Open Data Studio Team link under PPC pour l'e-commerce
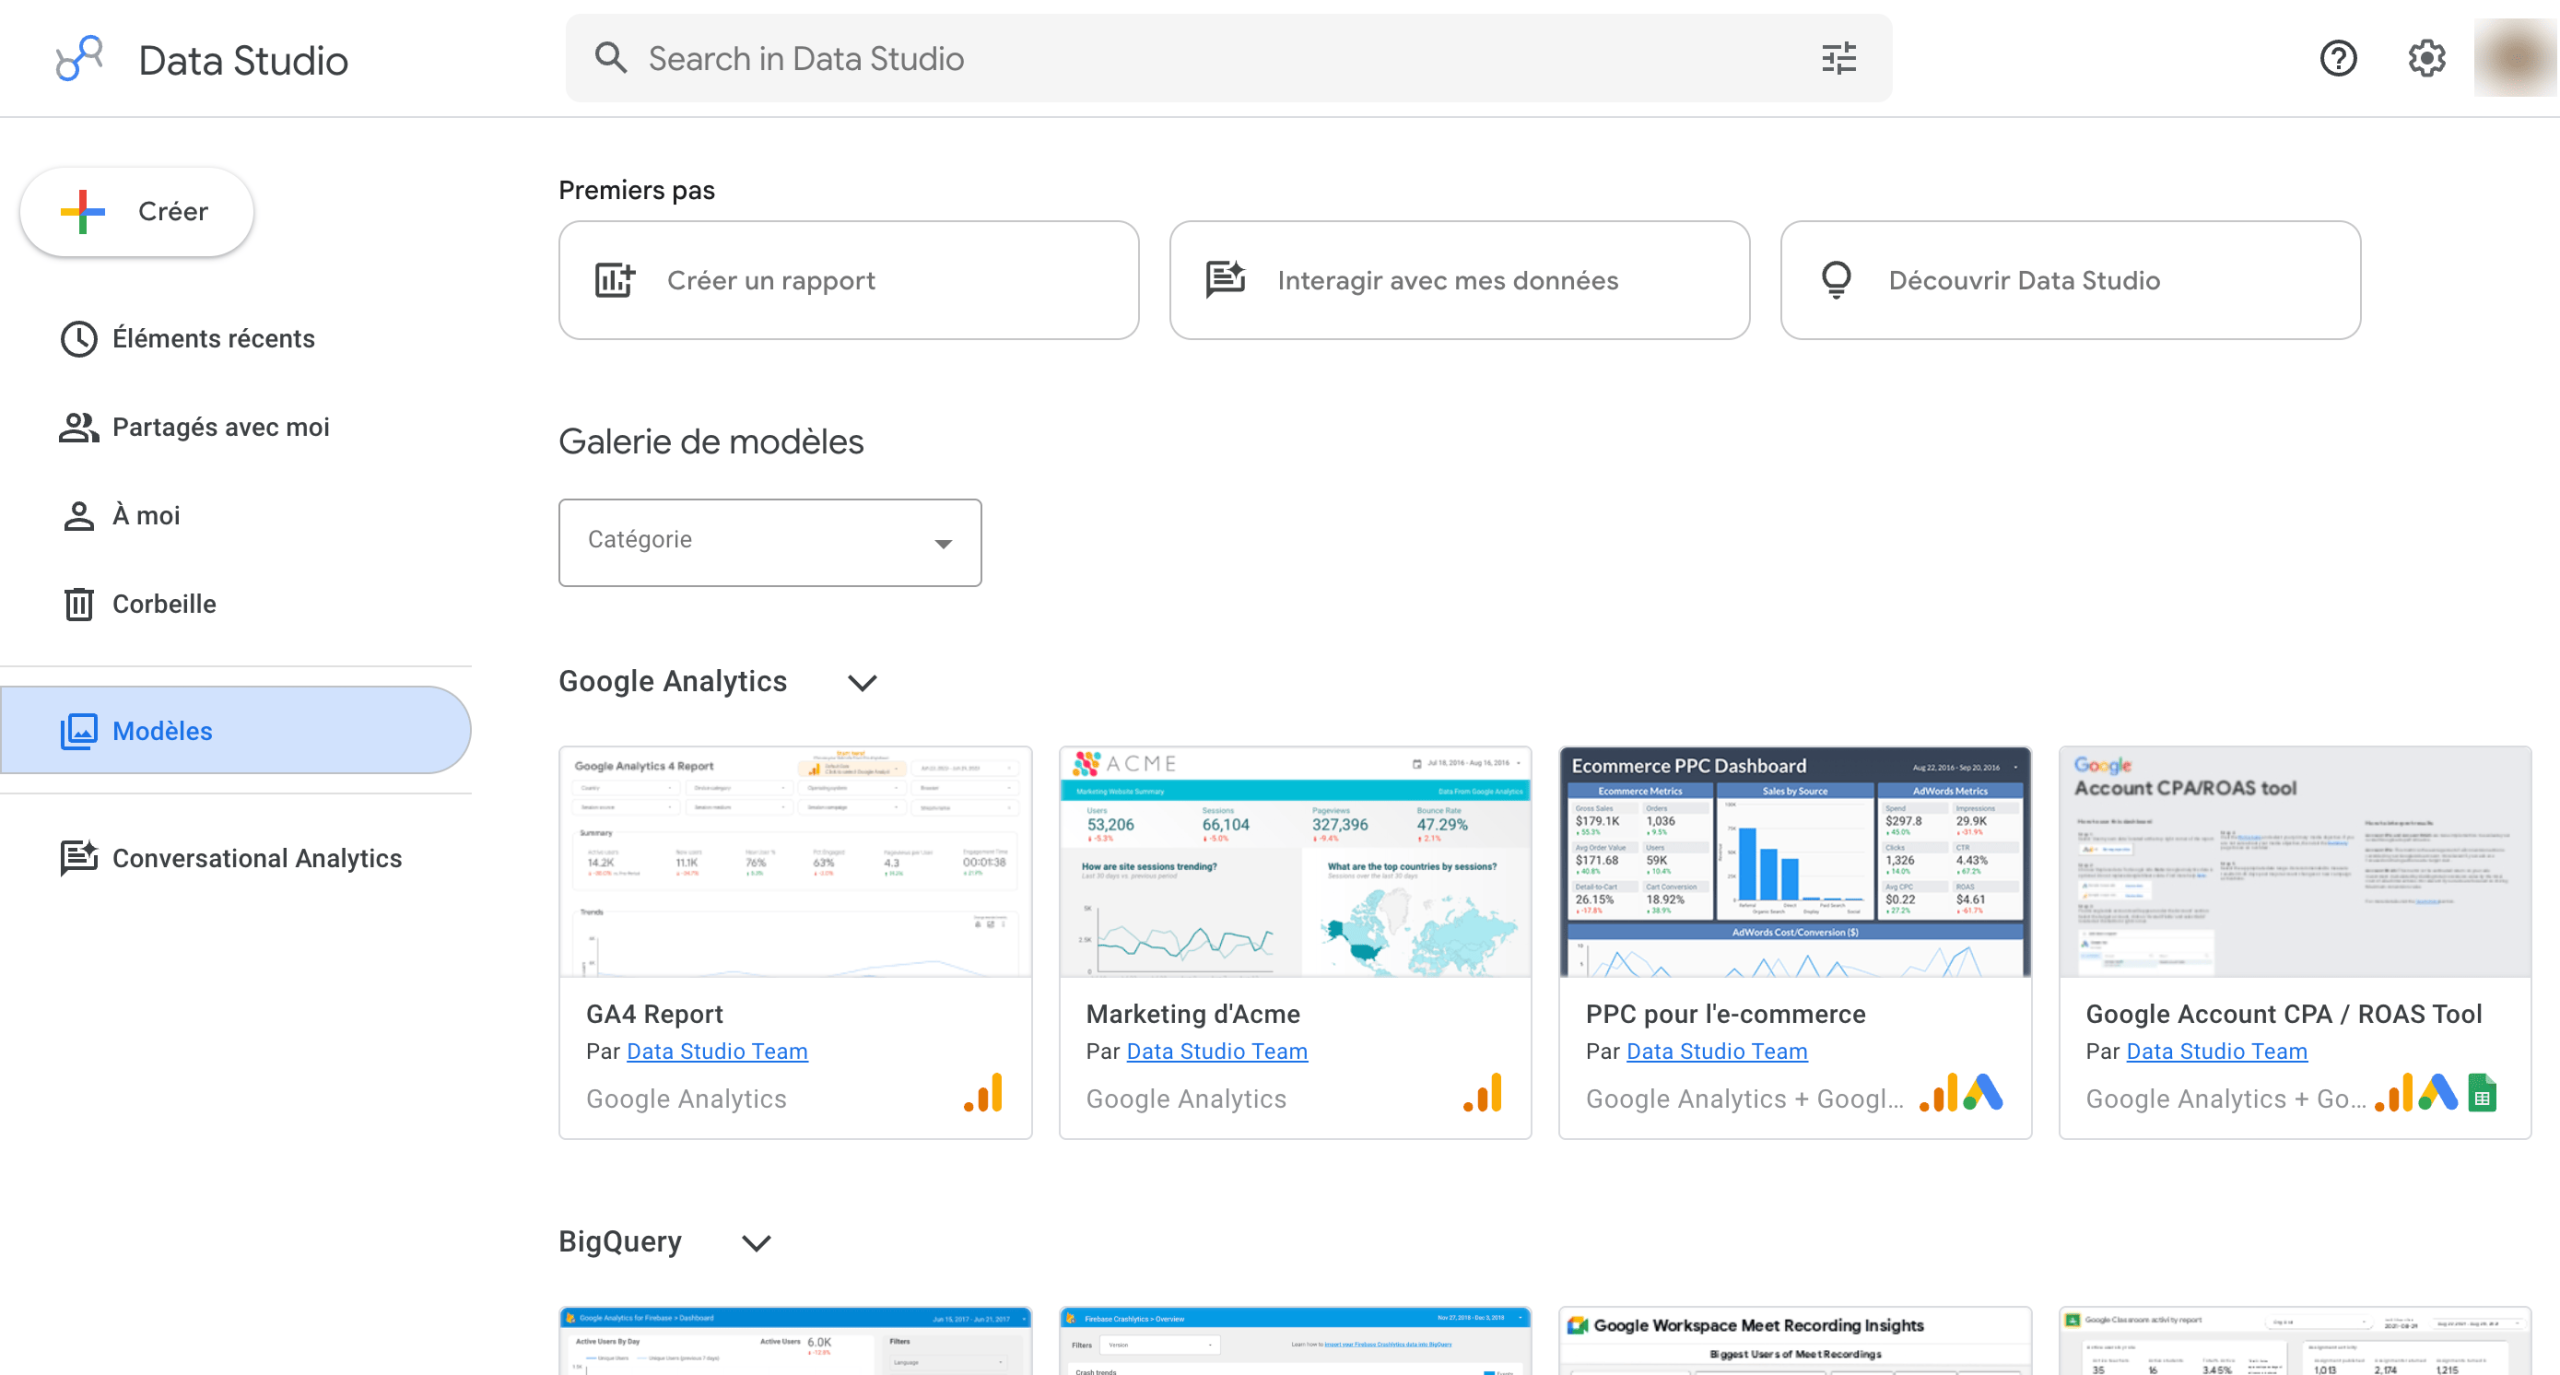The width and height of the screenshot is (2560, 1375). tap(1717, 1051)
